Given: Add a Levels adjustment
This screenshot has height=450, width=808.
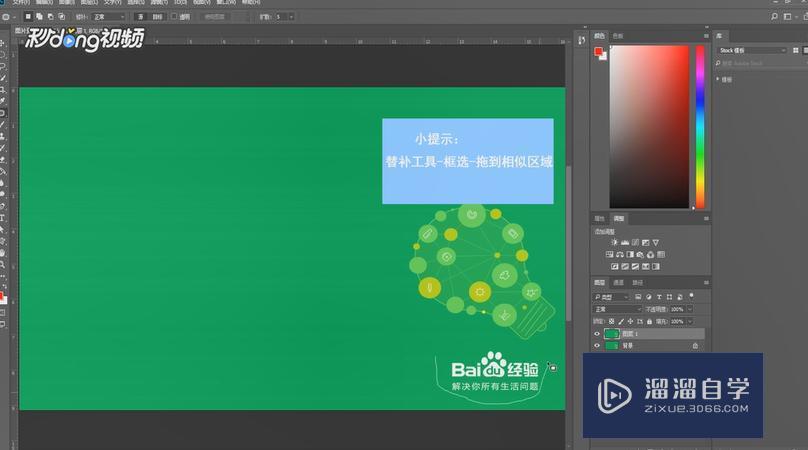Looking at the screenshot, I should point(625,242).
